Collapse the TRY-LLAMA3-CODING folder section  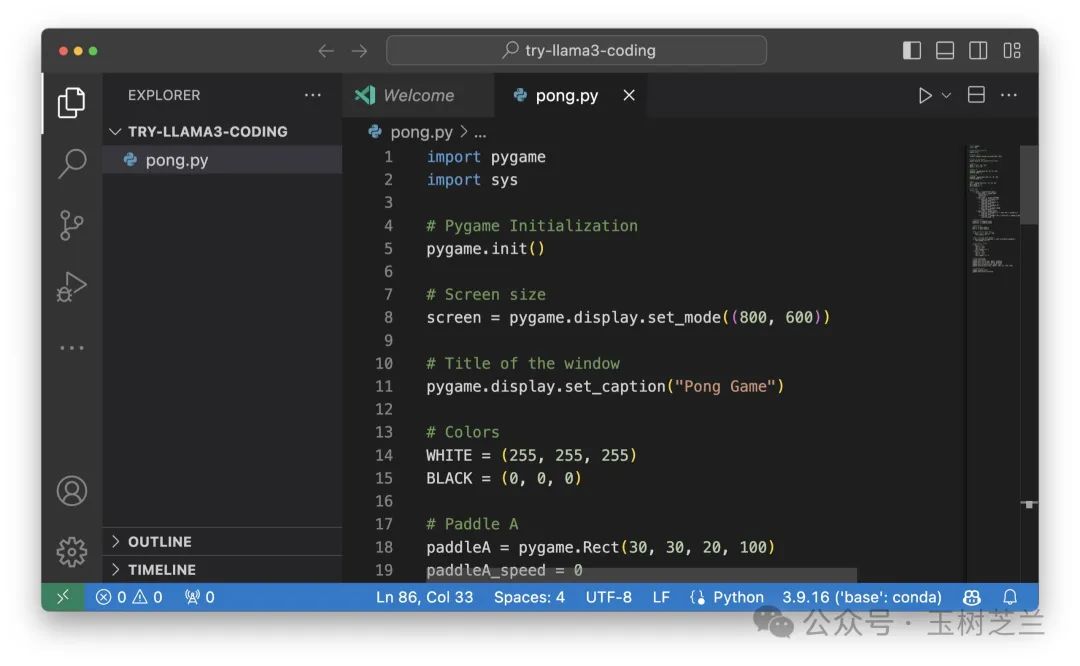point(222,132)
